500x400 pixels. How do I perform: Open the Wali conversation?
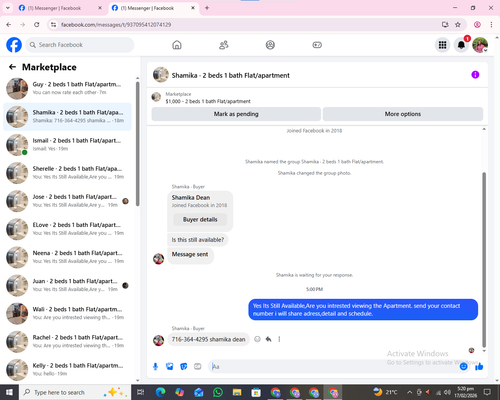coord(67,313)
